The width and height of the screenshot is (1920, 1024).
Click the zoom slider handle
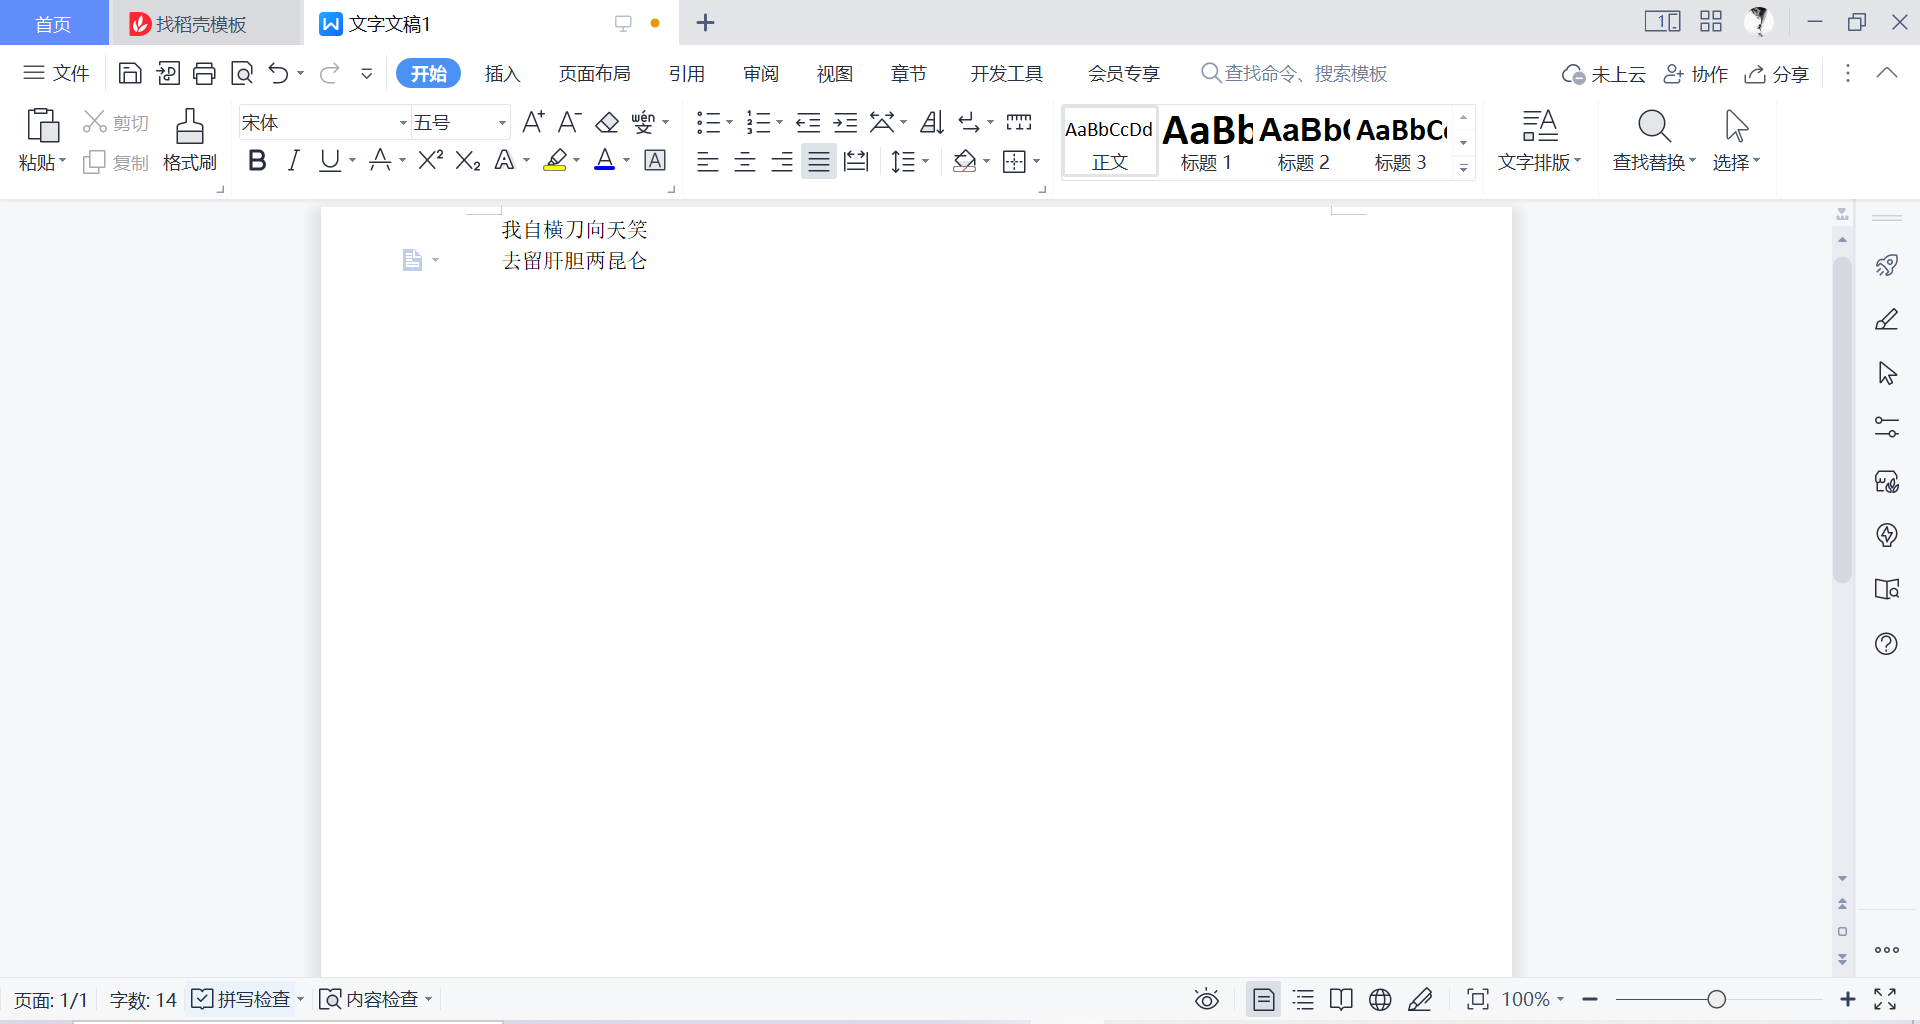[x=1717, y=999]
